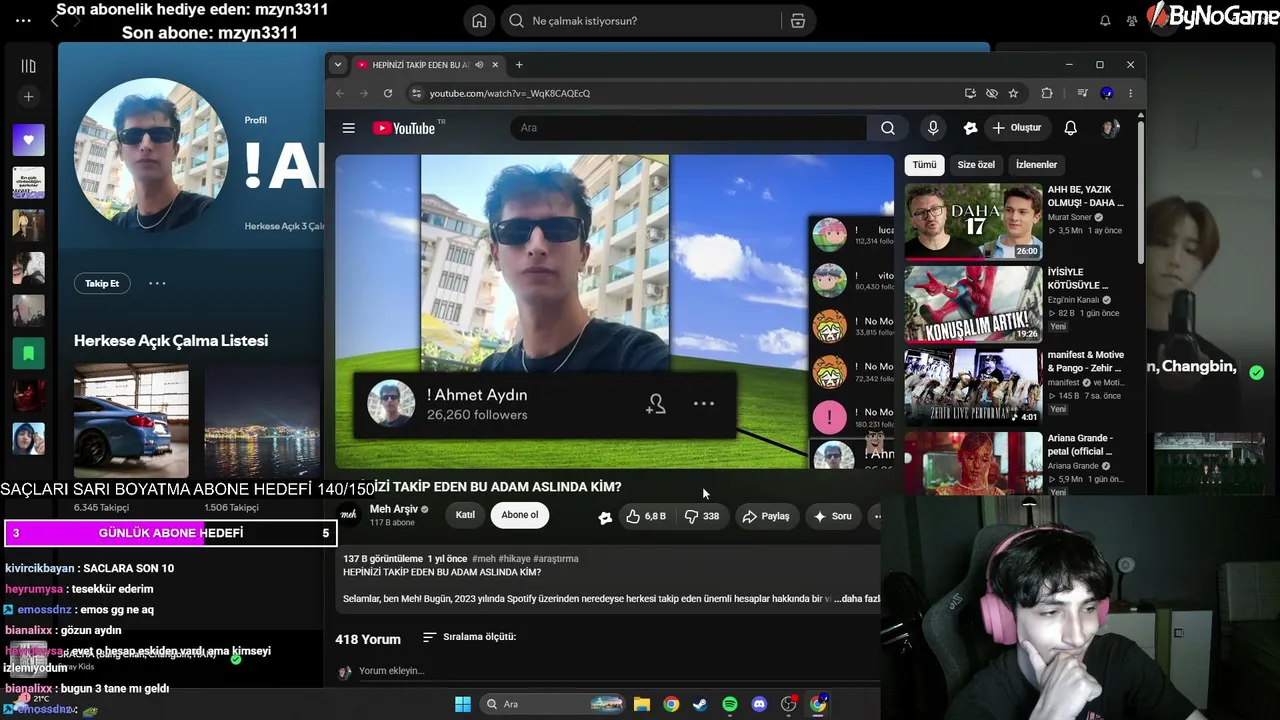Share the video using Paylaş
1280x720 pixels.
click(766, 516)
